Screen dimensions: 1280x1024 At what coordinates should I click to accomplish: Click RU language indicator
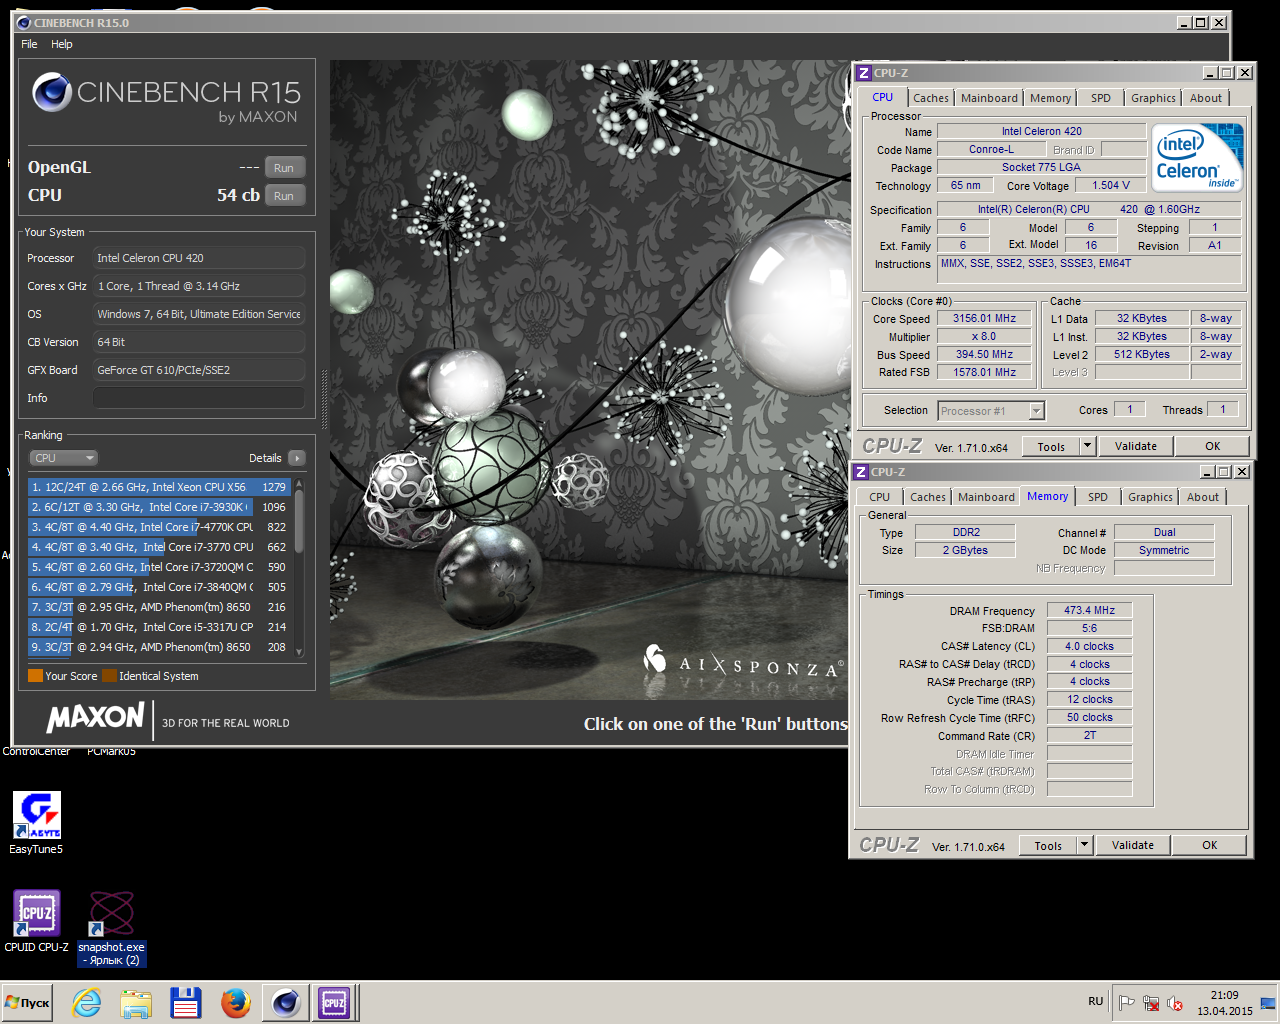[1096, 1001]
